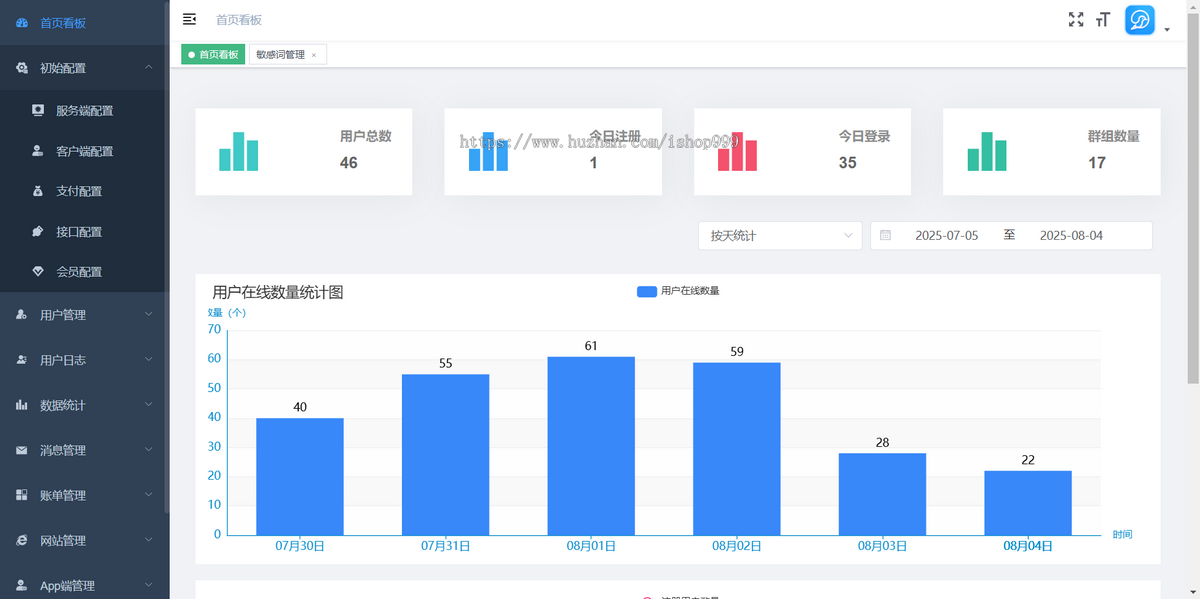1200x599 pixels.
Task: Click the 支付配置 money bag icon
Action: point(38,191)
